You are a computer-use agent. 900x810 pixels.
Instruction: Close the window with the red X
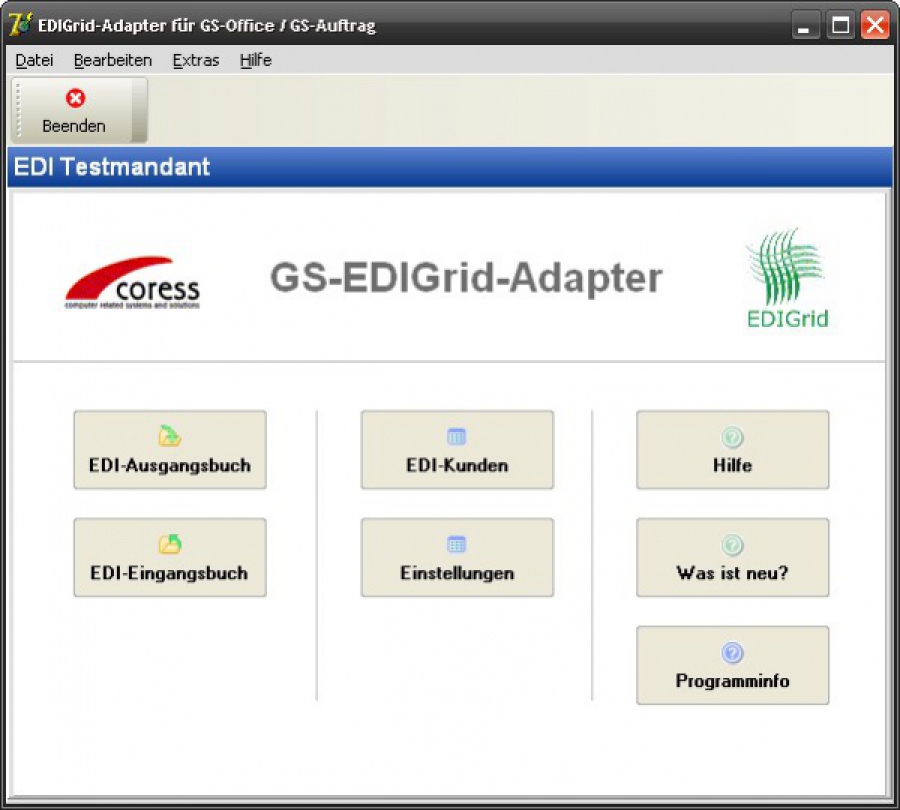coord(875,26)
